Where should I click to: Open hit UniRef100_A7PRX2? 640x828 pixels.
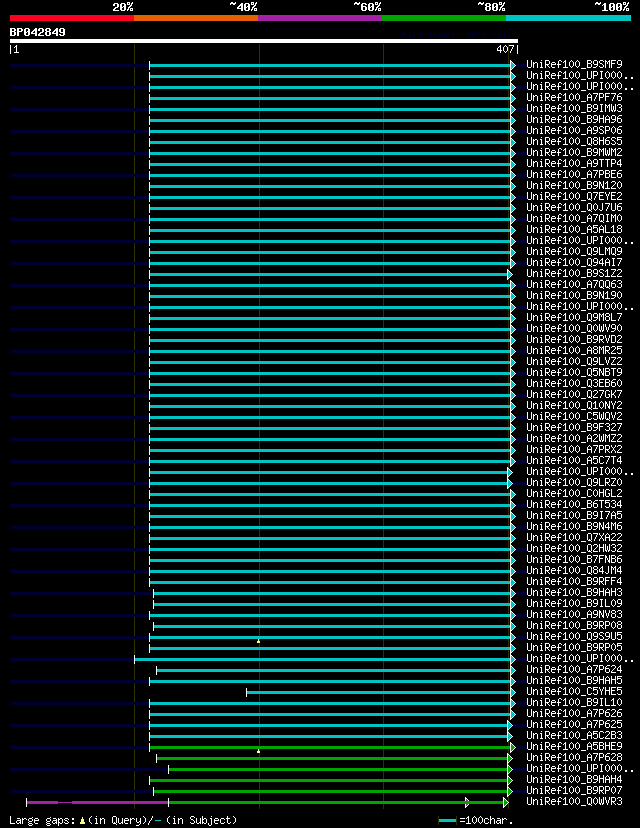tap(574, 449)
